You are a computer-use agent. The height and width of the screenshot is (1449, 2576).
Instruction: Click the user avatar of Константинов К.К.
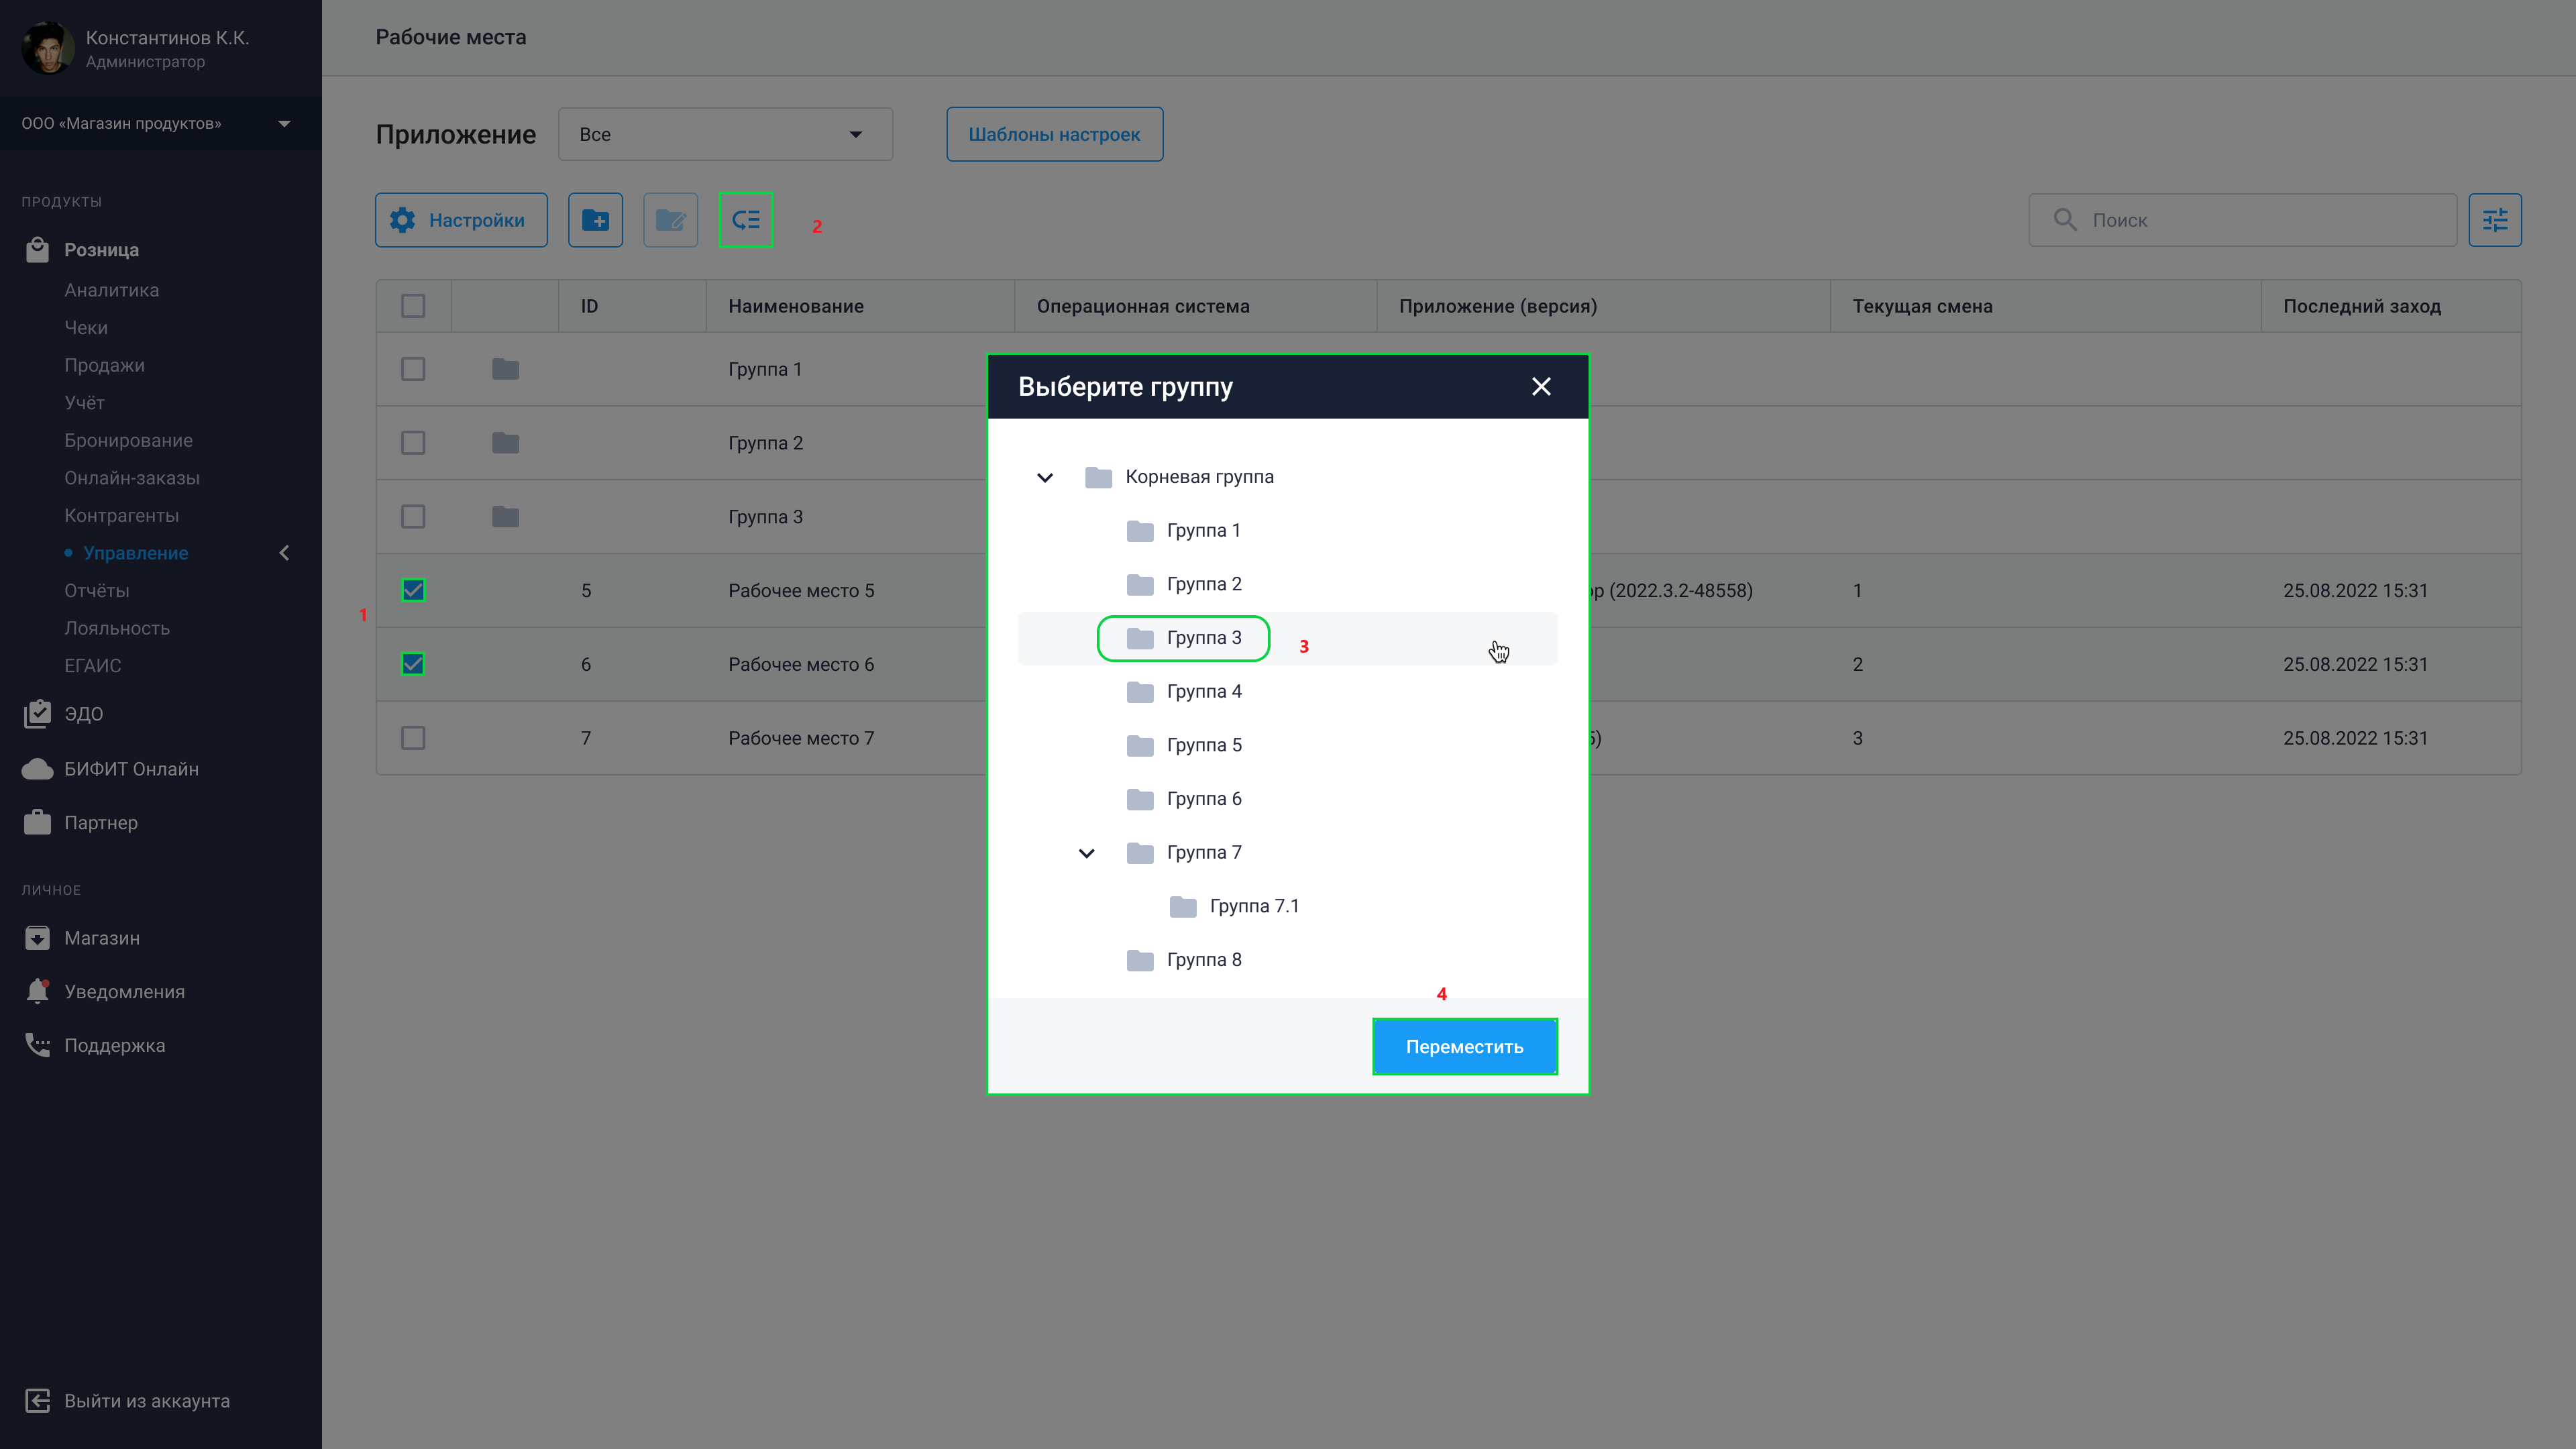click(47, 48)
